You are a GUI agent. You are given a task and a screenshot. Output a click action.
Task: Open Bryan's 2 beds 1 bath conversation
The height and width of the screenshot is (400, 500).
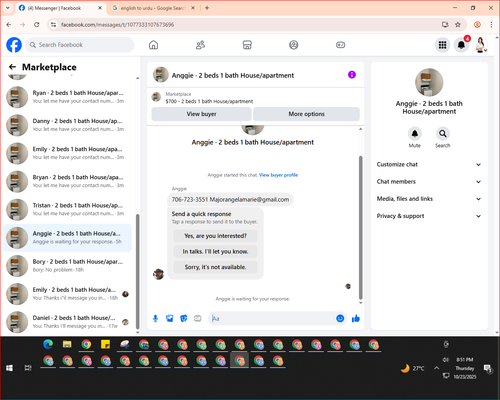coord(68,181)
